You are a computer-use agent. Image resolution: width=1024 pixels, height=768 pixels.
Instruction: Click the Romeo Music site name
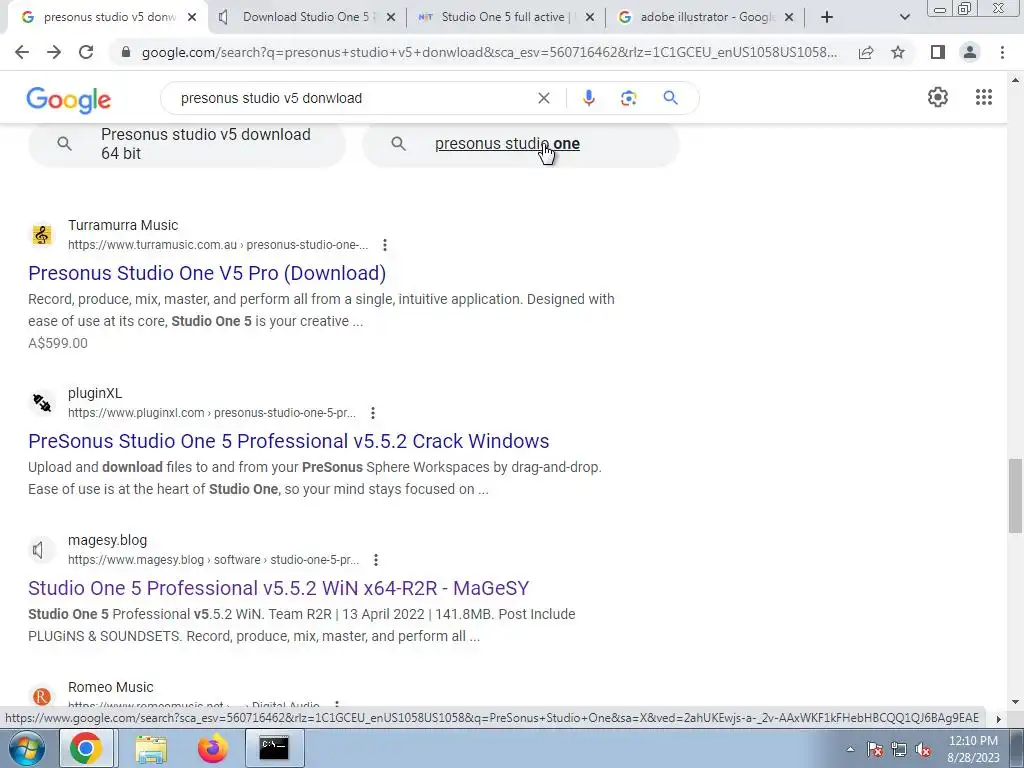[x=110, y=687]
